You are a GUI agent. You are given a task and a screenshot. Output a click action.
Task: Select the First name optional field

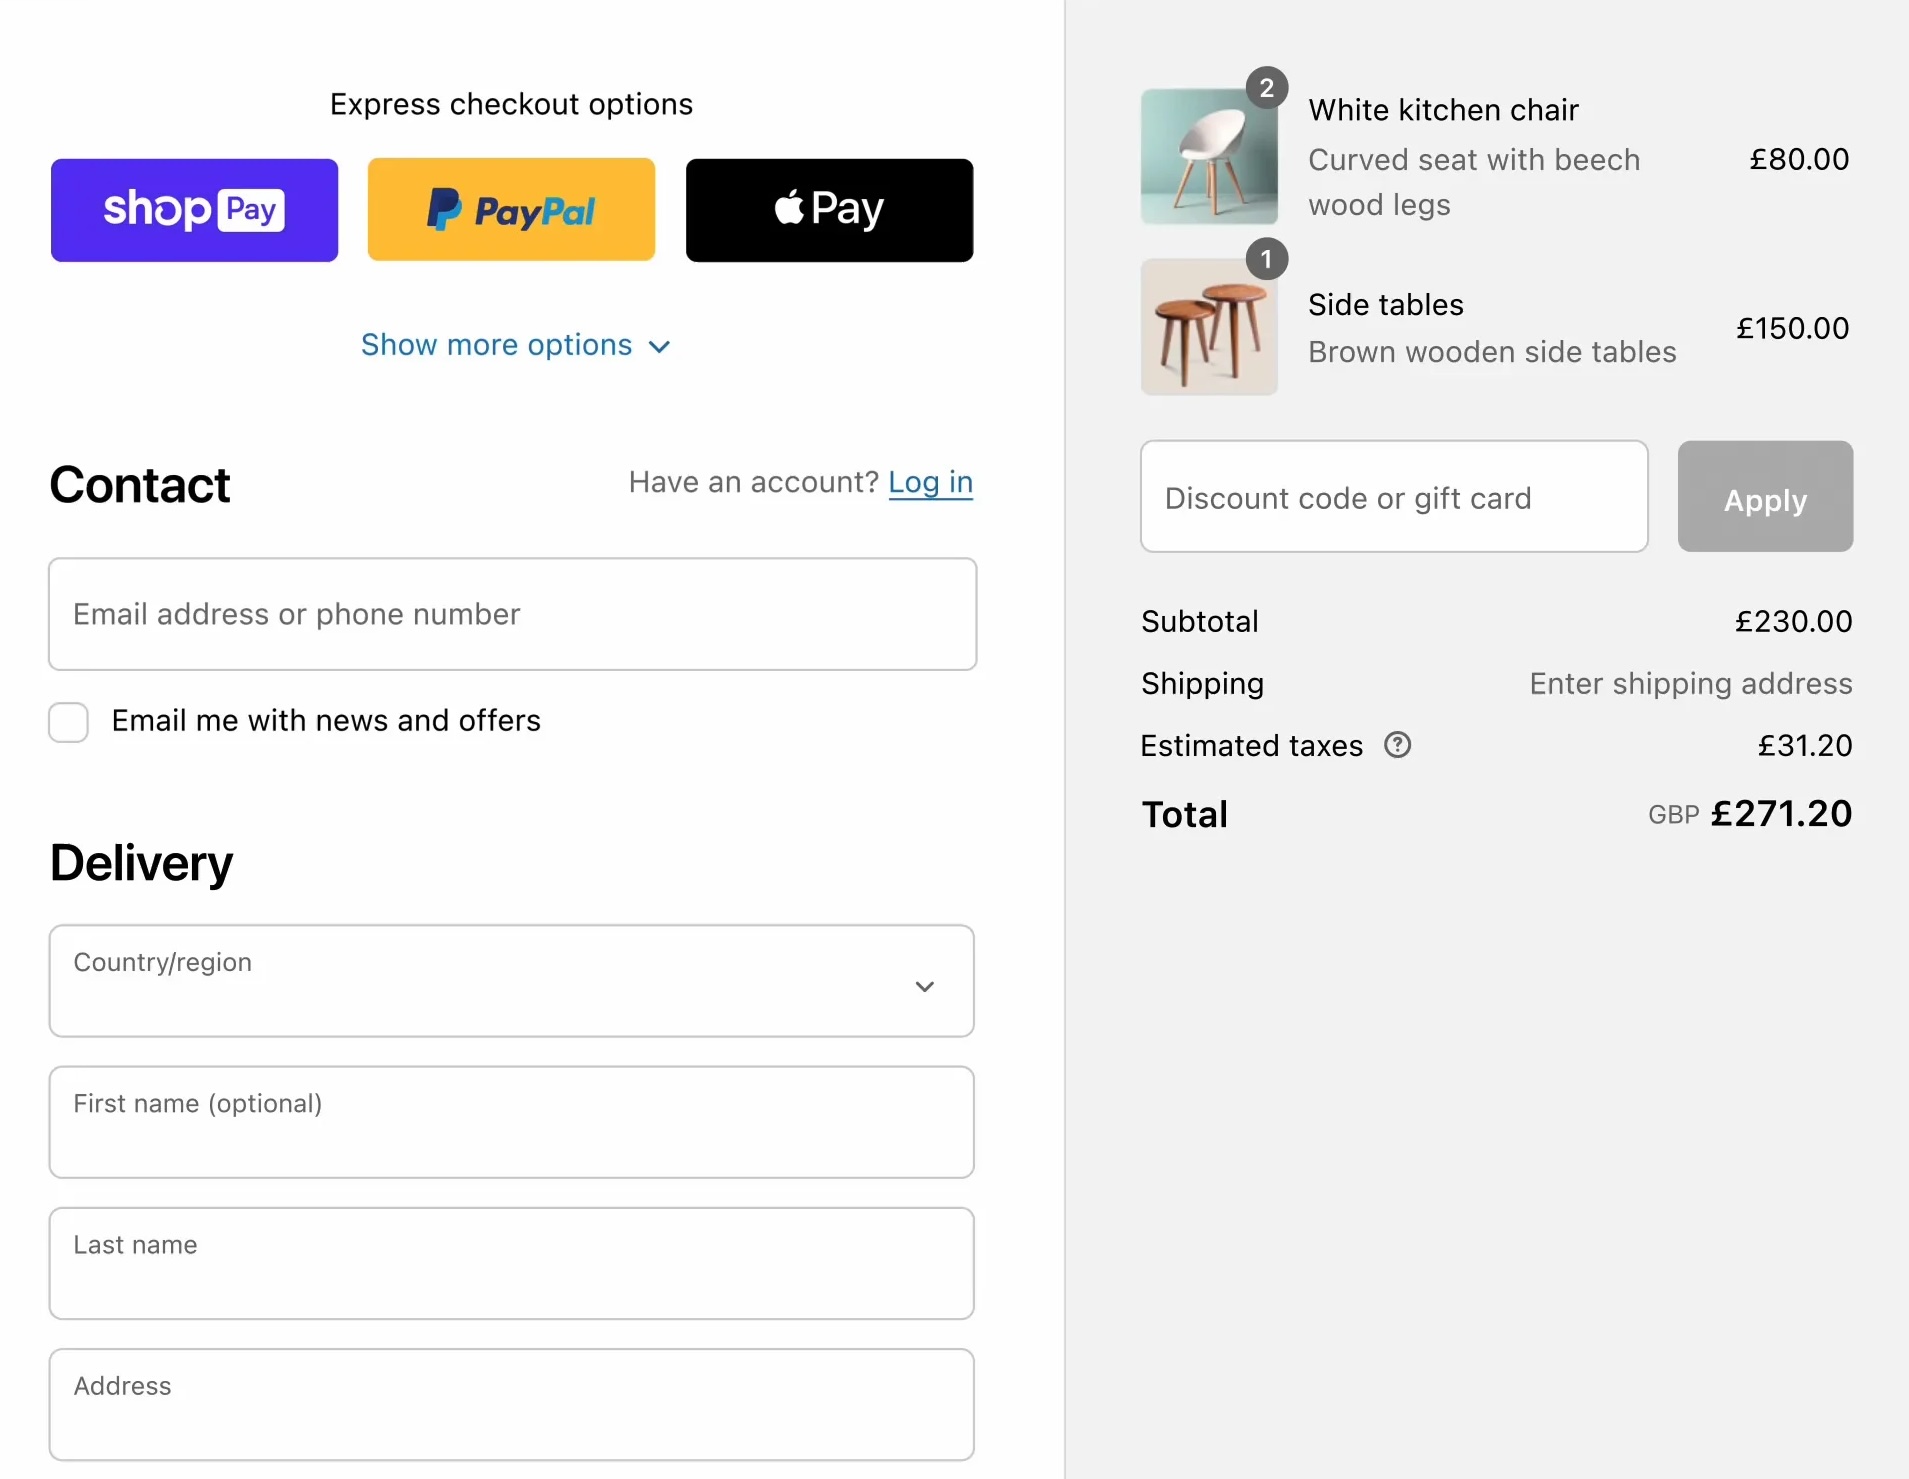(x=512, y=1122)
